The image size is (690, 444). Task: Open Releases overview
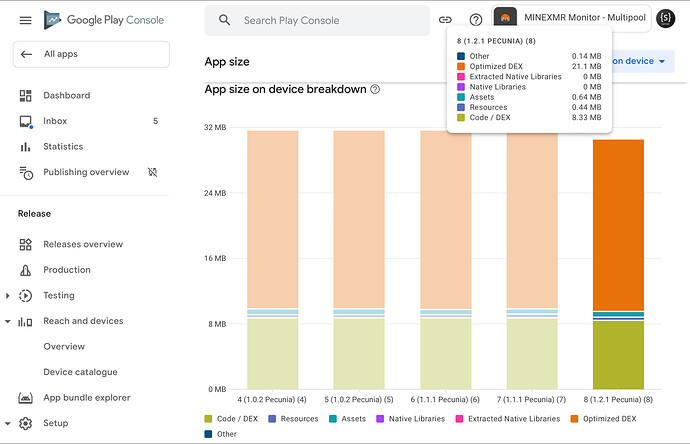click(83, 244)
